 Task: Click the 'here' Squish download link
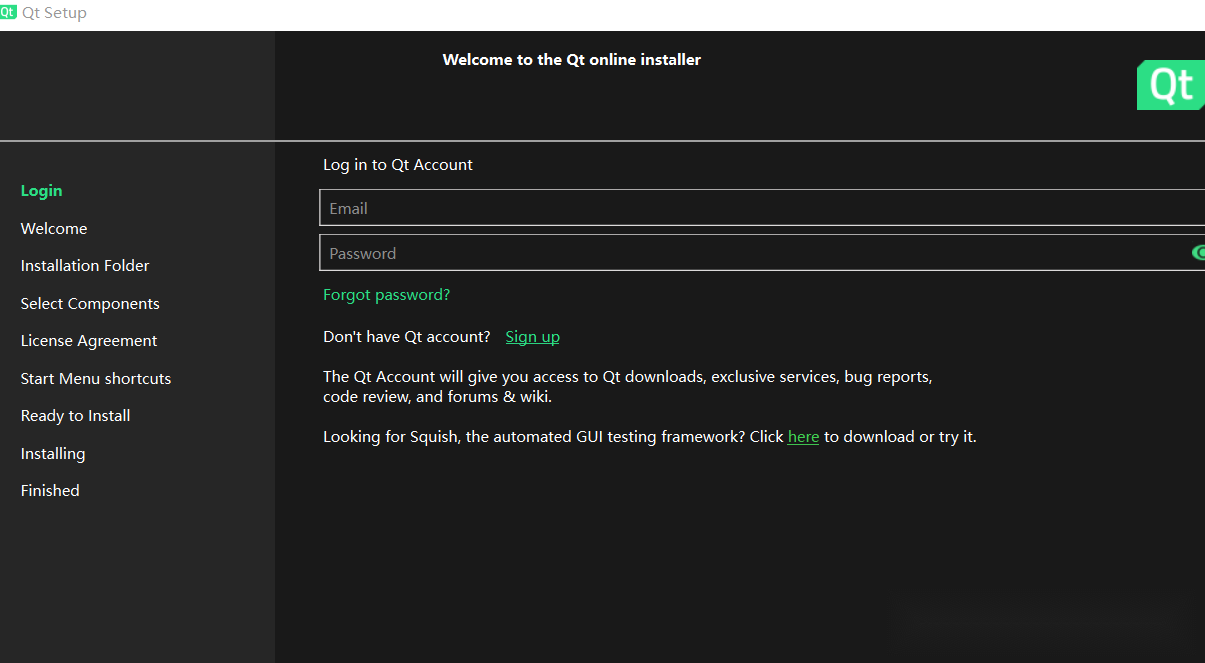click(x=803, y=437)
